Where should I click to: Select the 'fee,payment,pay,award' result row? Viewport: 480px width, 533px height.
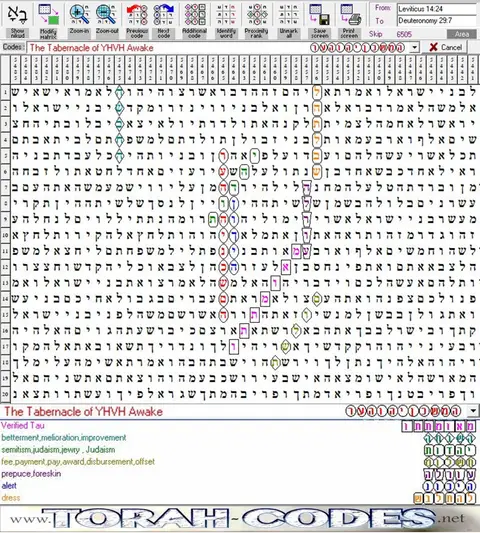[239, 462]
